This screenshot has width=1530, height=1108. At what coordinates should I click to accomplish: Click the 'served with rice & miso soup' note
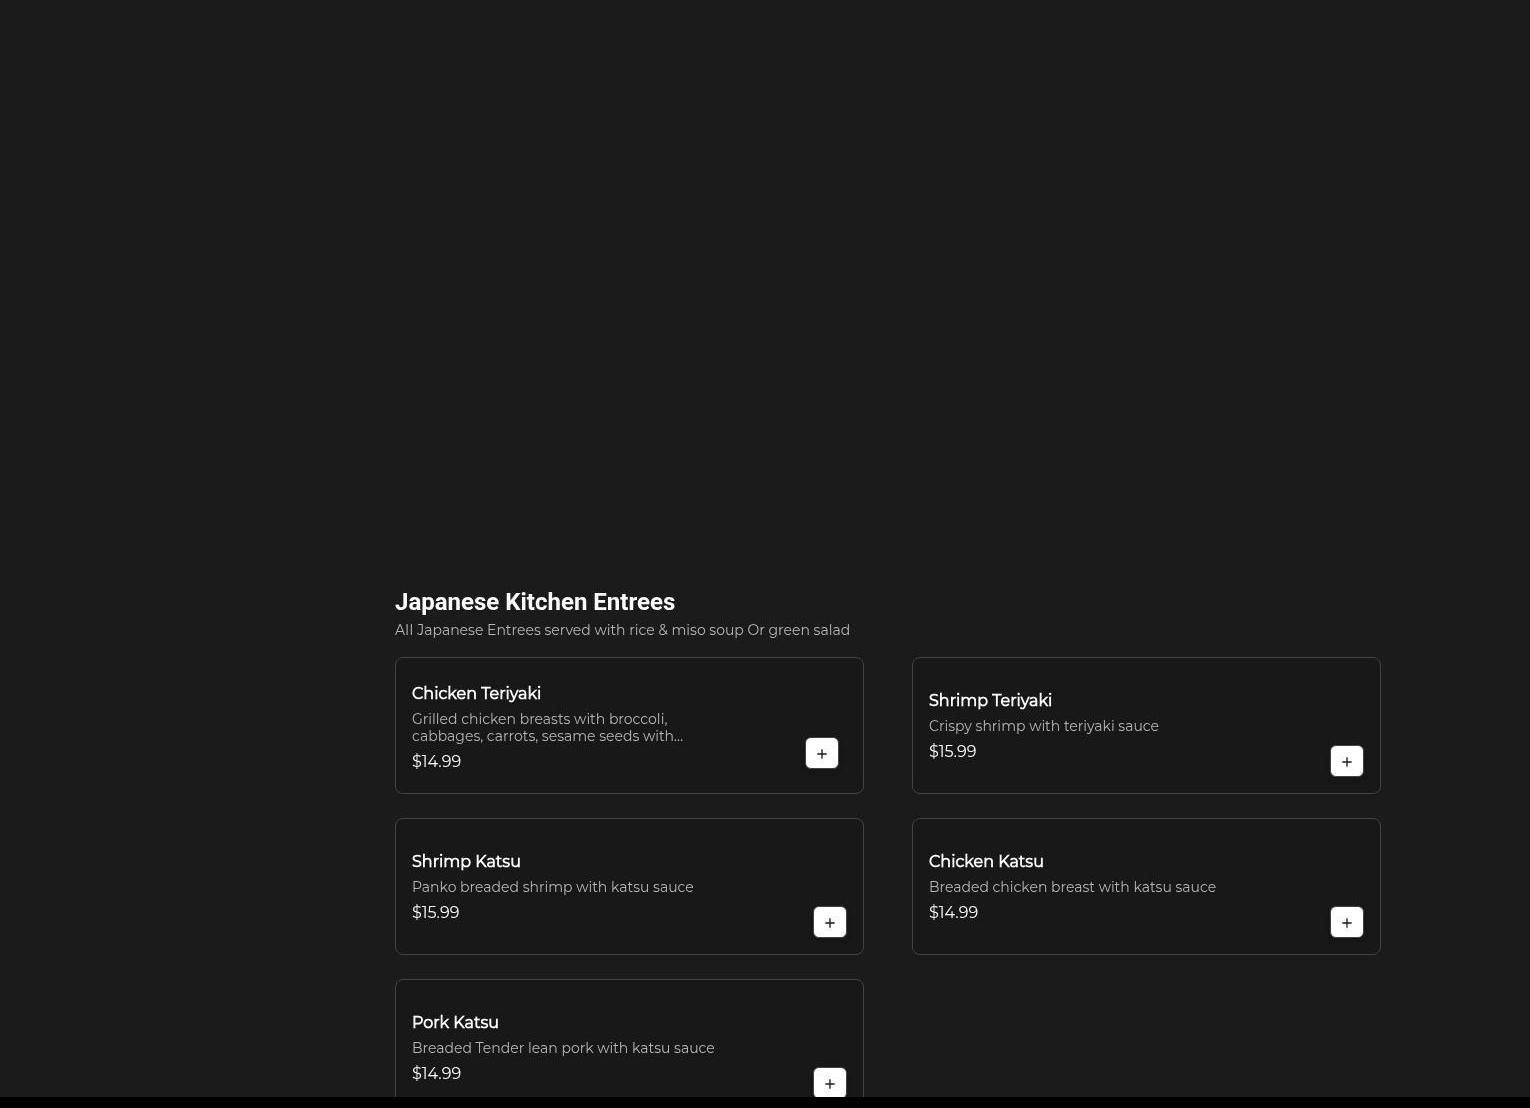tap(622, 630)
